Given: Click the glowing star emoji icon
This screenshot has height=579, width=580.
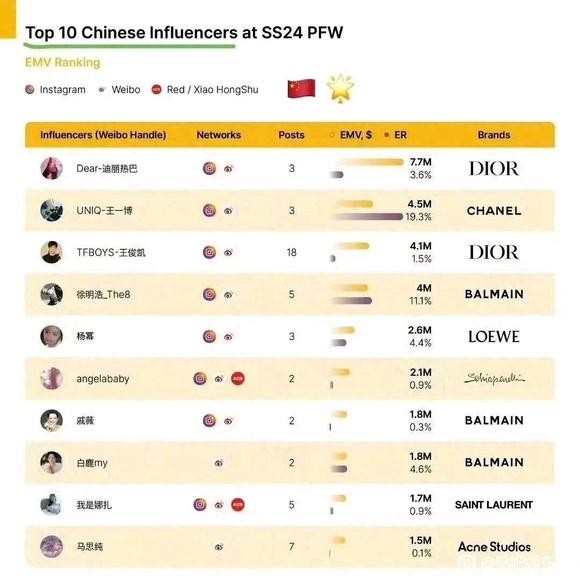Looking at the screenshot, I should 340,88.
